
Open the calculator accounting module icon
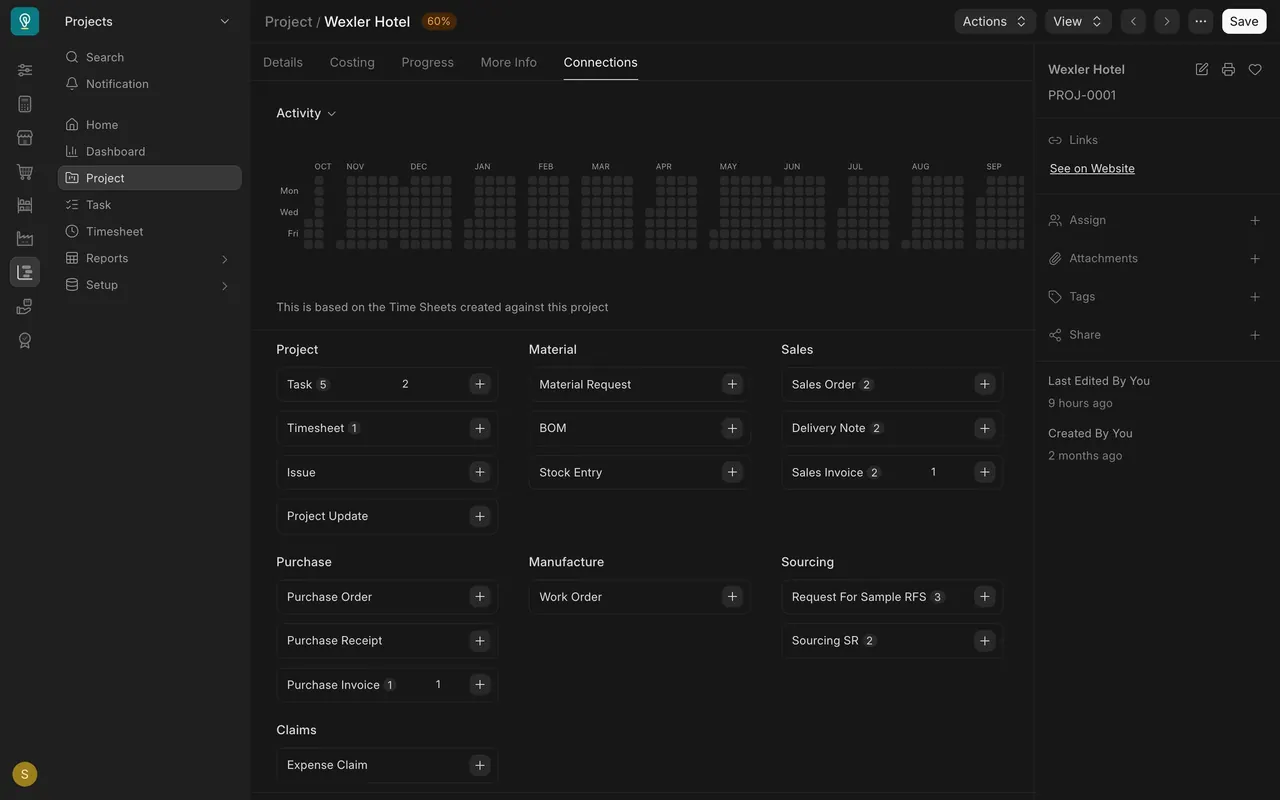25,104
